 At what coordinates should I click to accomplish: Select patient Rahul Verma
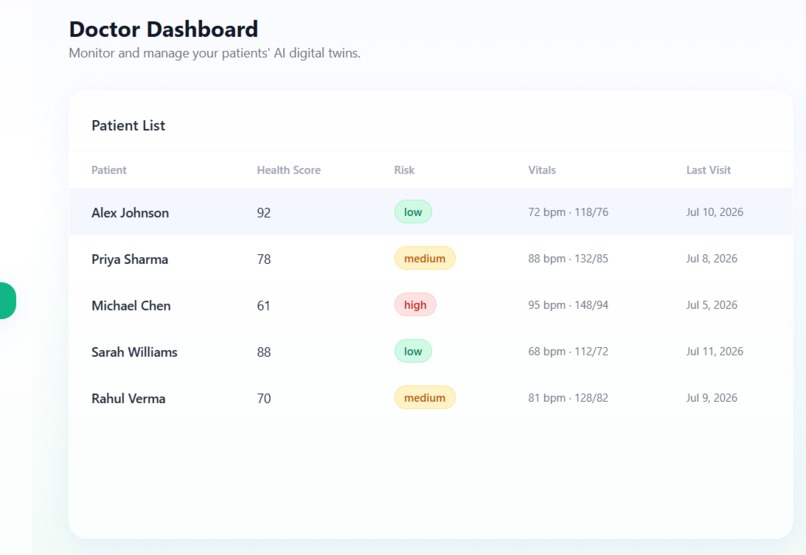(x=129, y=399)
